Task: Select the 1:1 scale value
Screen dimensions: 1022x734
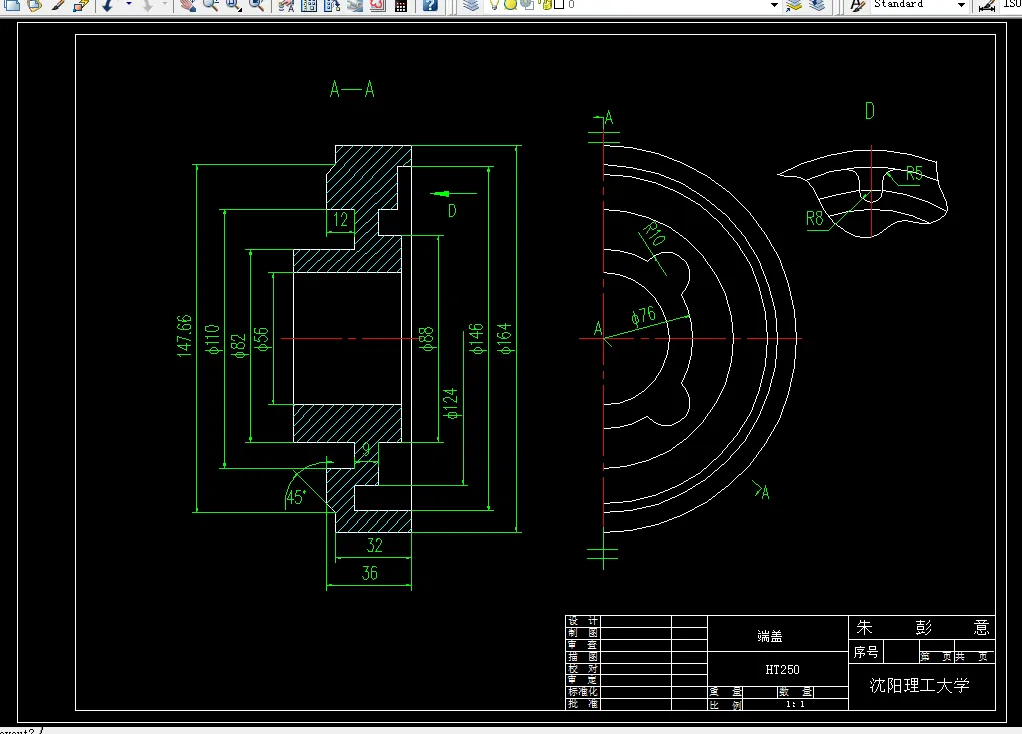Action: tap(795, 705)
